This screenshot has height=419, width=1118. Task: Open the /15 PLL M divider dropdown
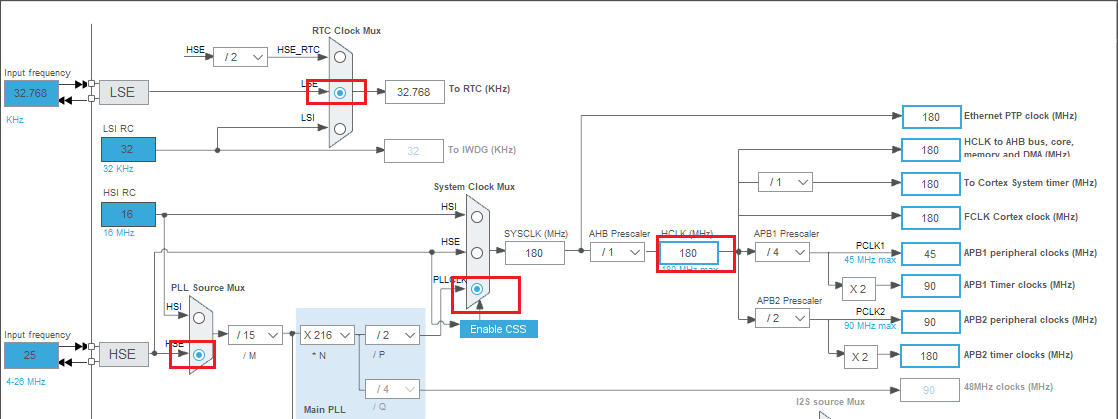click(x=255, y=334)
